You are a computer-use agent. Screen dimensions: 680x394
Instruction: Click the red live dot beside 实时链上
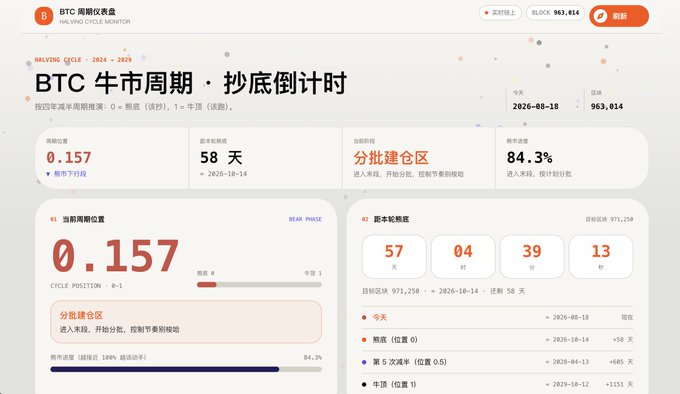click(486, 13)
